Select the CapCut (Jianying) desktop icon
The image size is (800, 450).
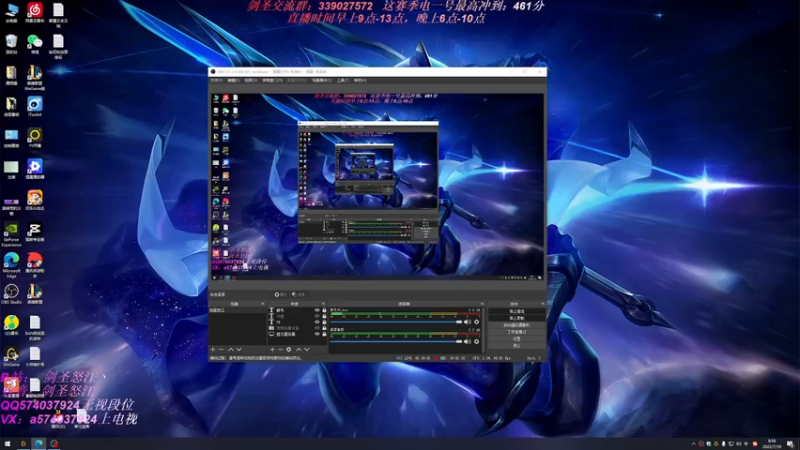click(35, 232)
